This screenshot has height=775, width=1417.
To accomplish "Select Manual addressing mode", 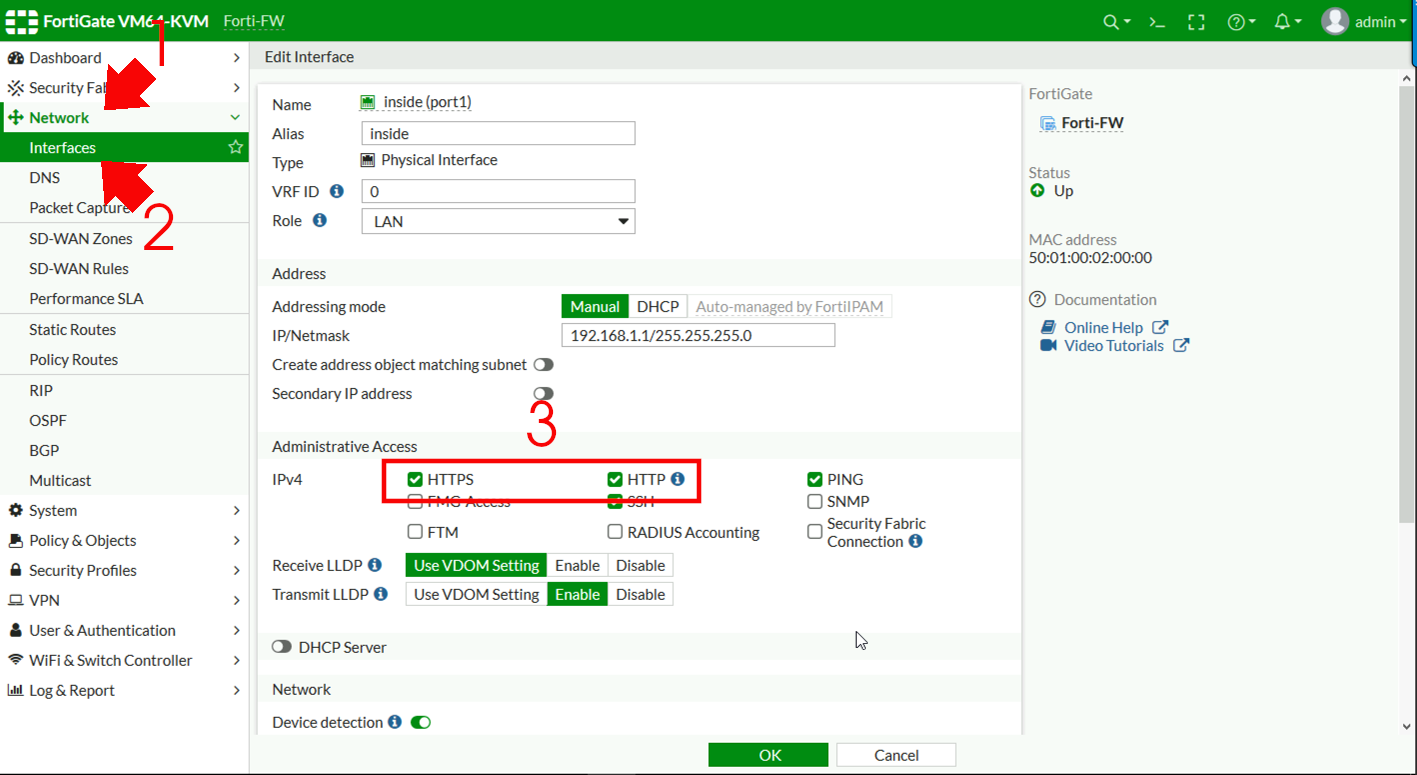I will pos(595,307).
